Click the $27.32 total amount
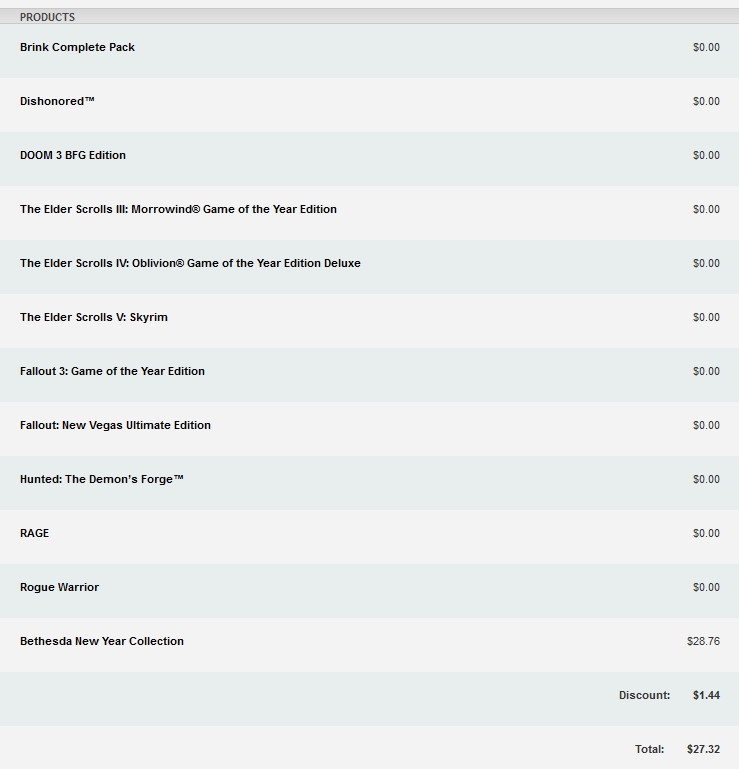This screenshot has height=769, width=739. pyautogui.click(x=703, y=749)
